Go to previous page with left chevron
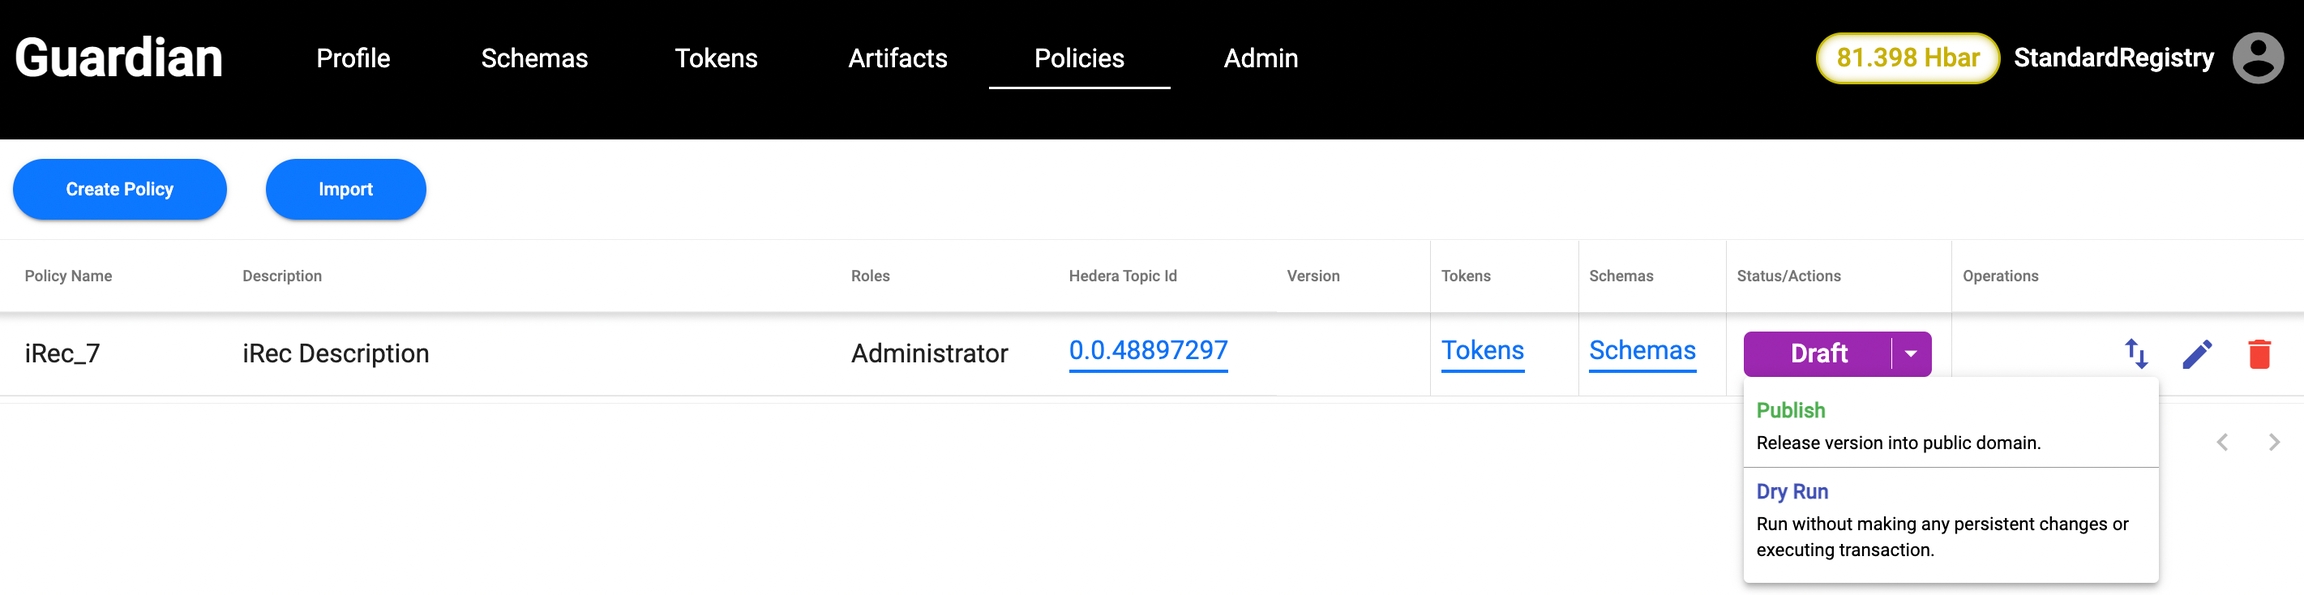The width and height of the screenshot is (2304, 595). [x=2222, y=442]
